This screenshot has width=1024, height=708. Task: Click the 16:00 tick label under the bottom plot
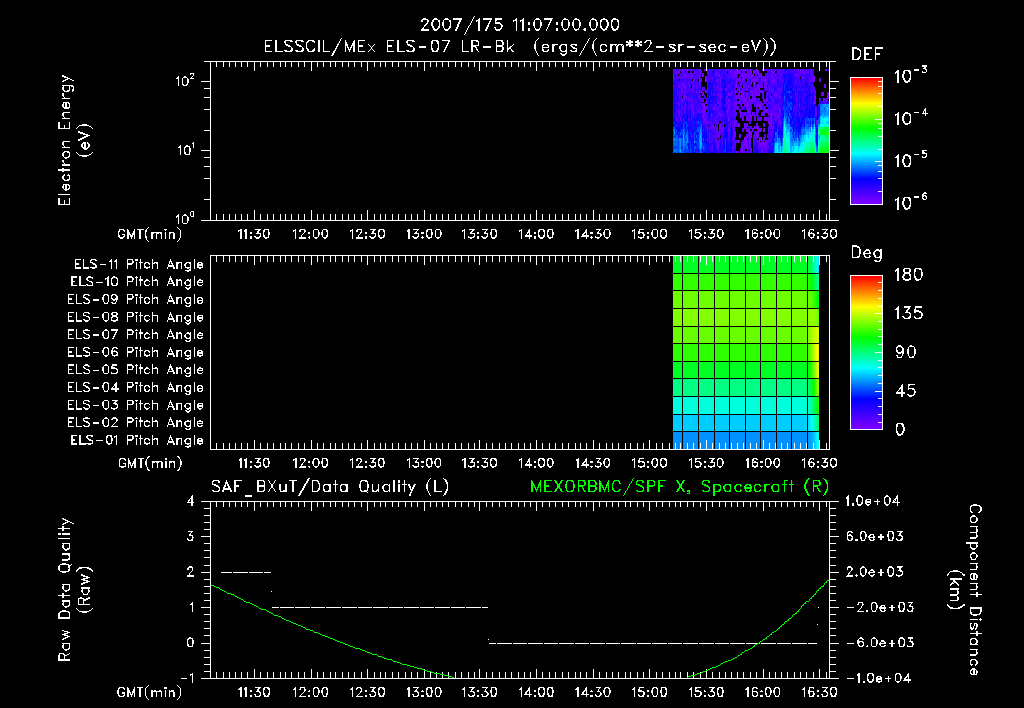tap(762, 692)
